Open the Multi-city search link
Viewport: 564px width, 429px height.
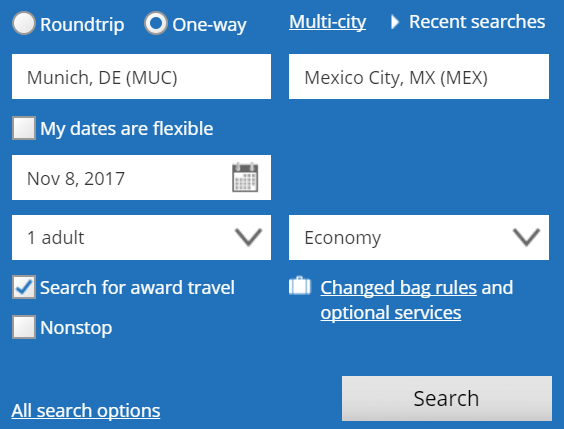[327, 22]
